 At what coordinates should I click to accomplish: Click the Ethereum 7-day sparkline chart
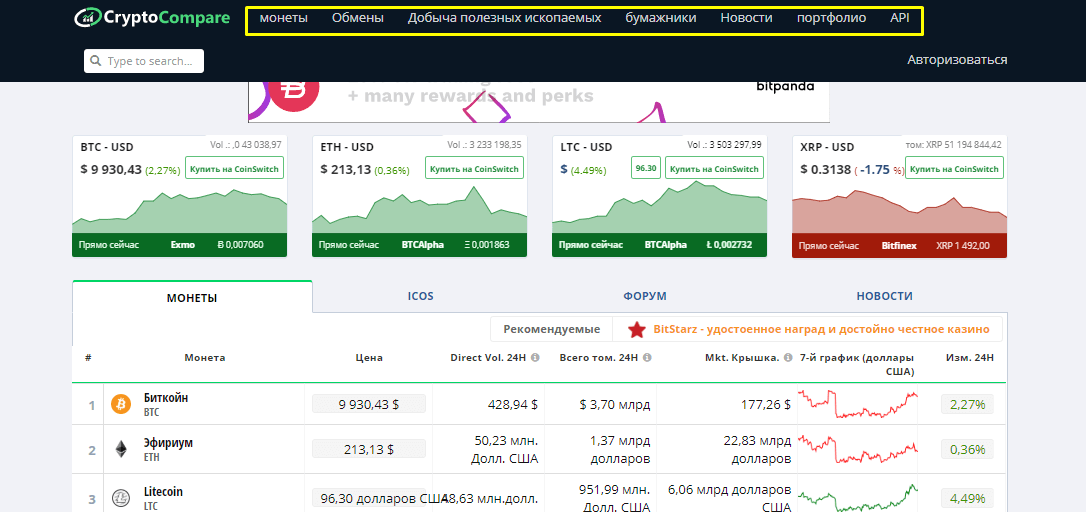858,449
